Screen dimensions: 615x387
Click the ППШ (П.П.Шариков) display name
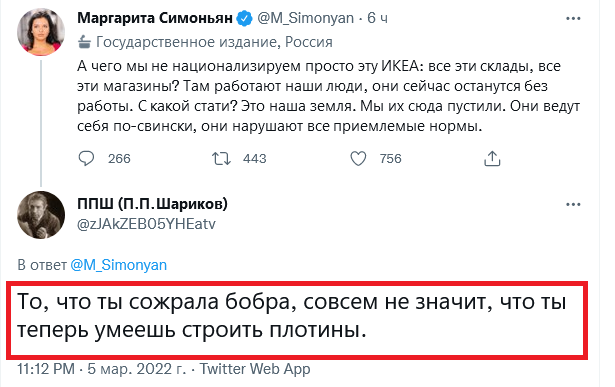[152, 204]
